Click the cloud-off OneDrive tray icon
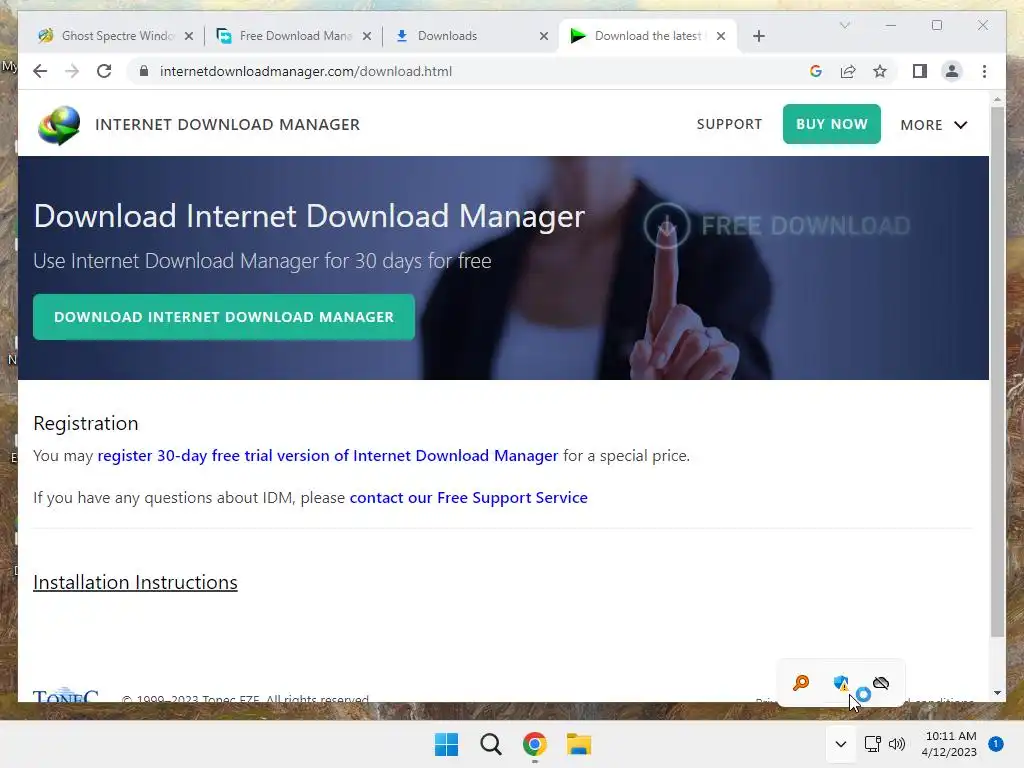This screenshot has width=1024, height=768. [881, 683]
